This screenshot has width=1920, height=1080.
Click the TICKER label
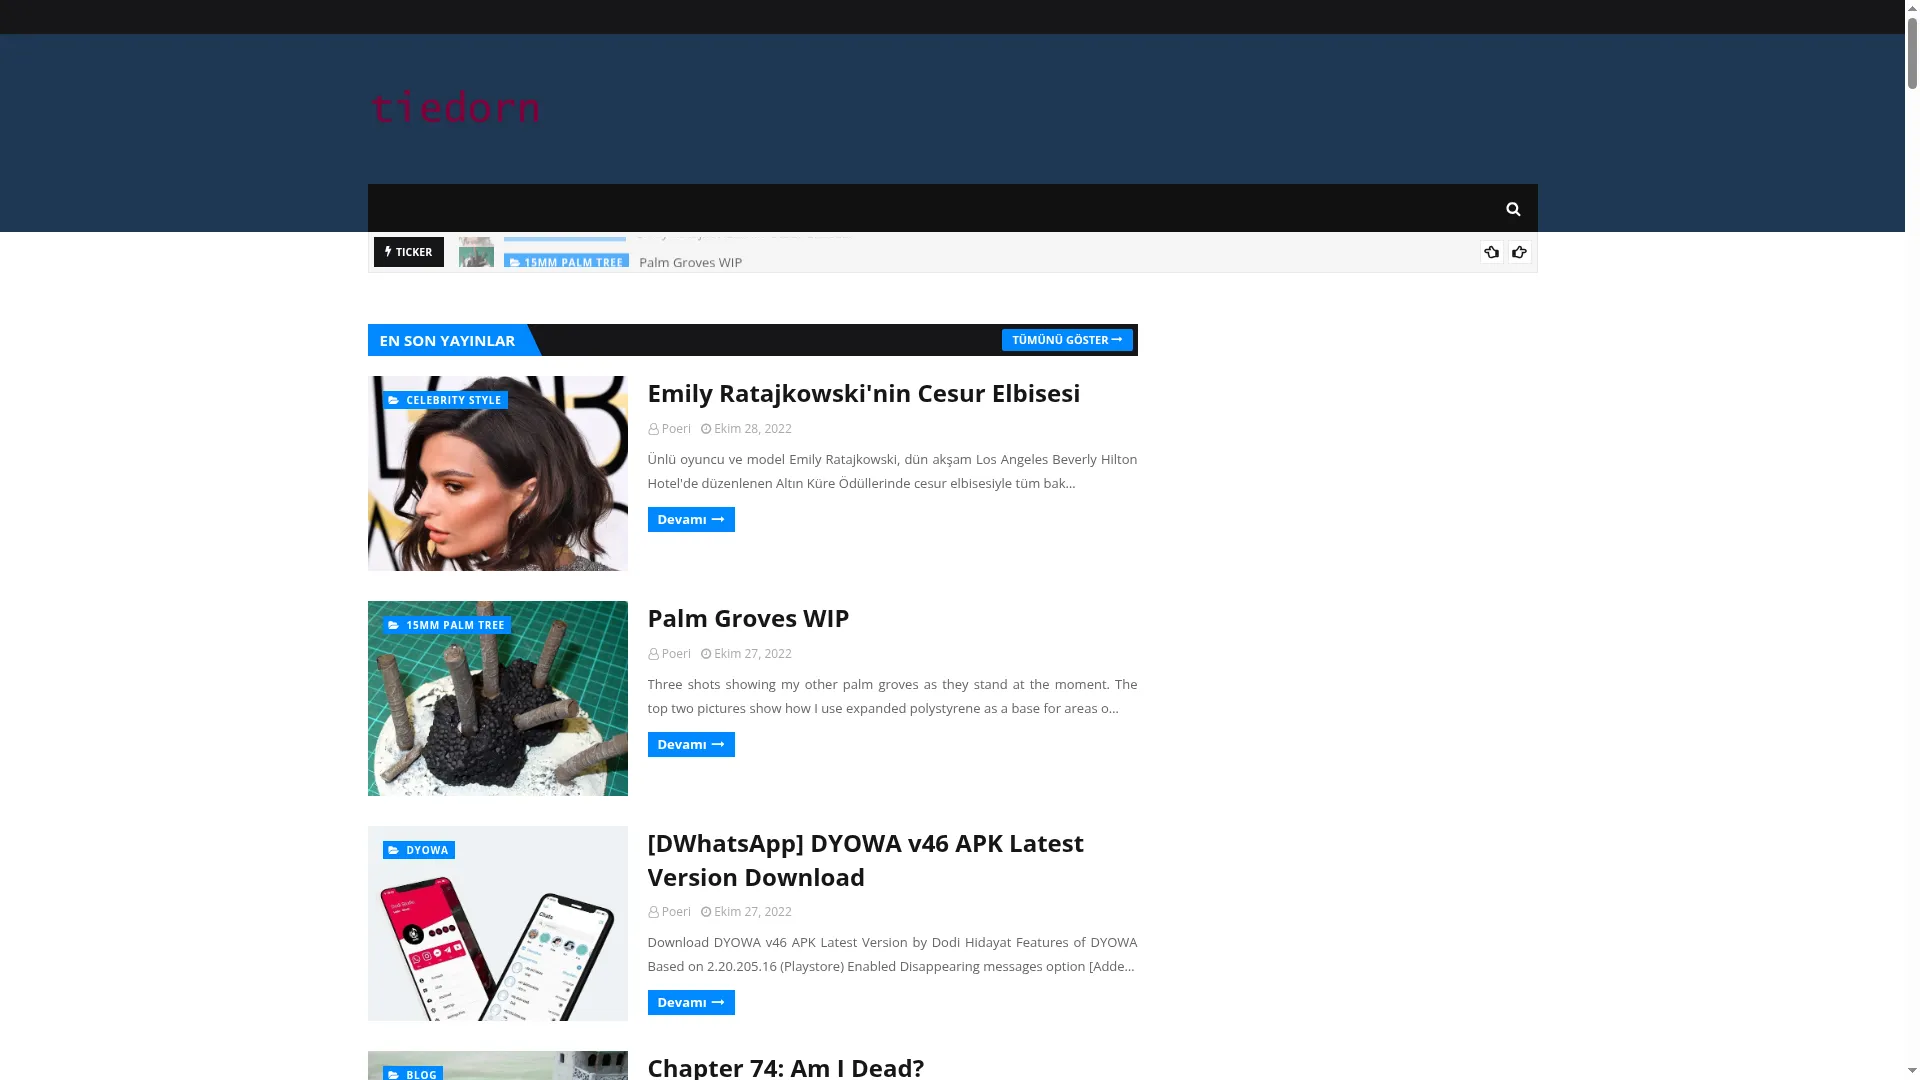pyautogui.click(x=409, y=252)
